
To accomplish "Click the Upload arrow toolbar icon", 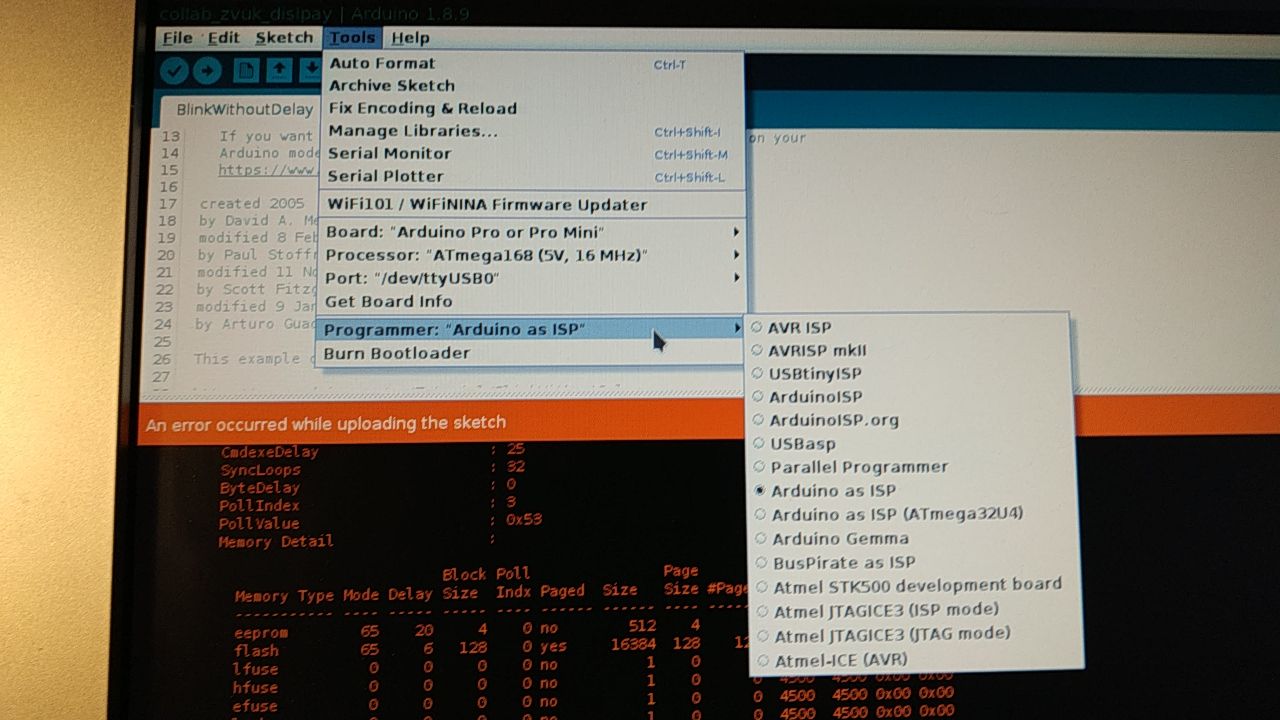I will [x=207, y=70].
